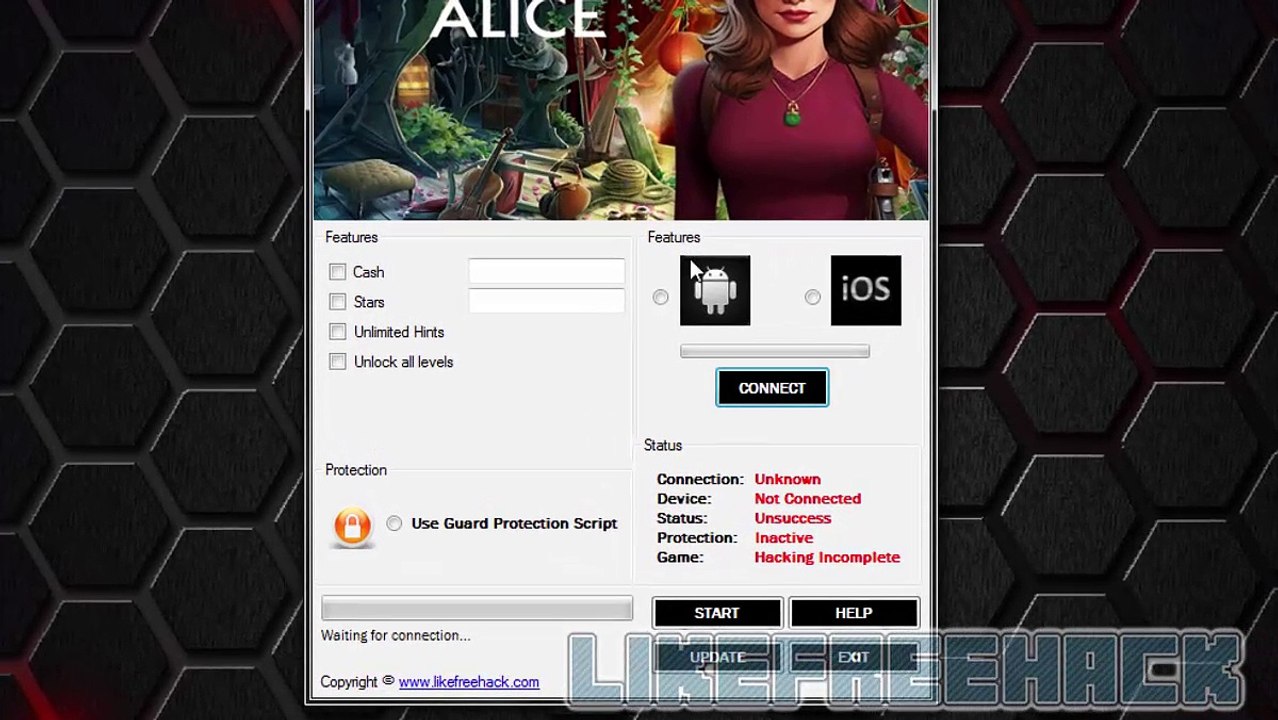Image resolution: width=1278 pixels, height=720 pixels.
Task: Click the 'Waiting for connection...' status text
Action: pos(396,635)
